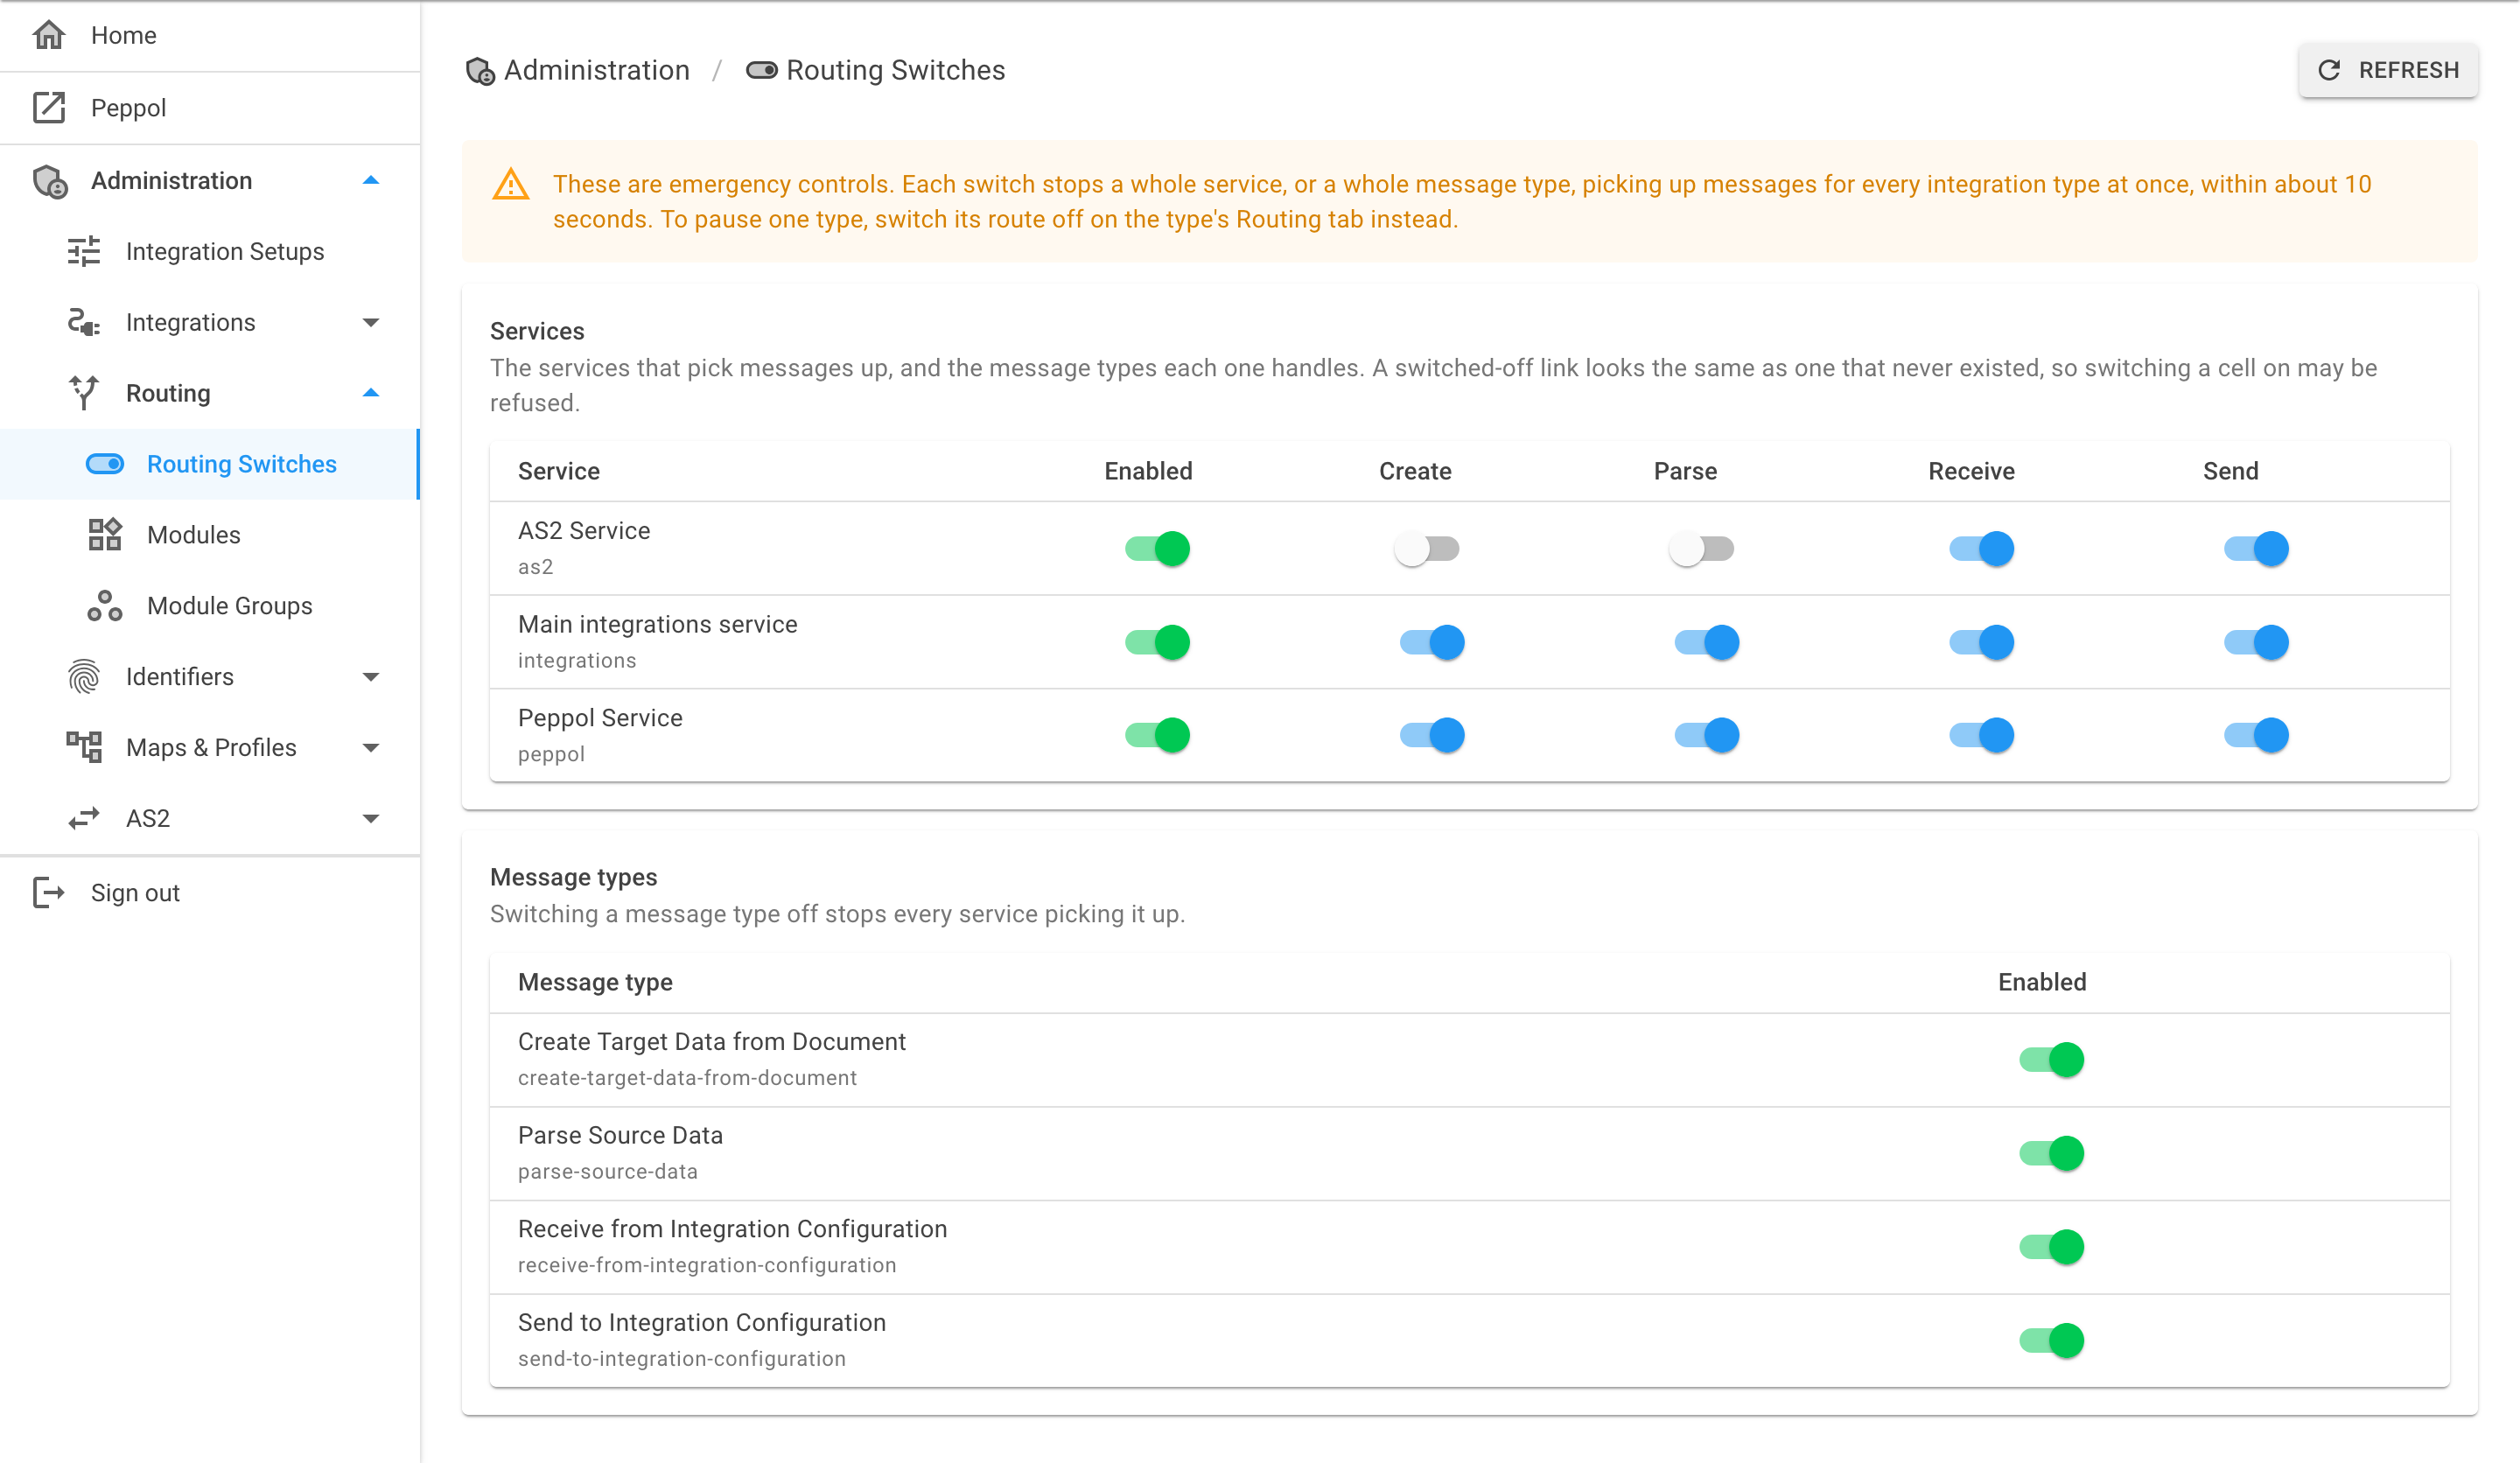
Task: Expand the Identifiers submenu arrow
Action: click(371, 677)
